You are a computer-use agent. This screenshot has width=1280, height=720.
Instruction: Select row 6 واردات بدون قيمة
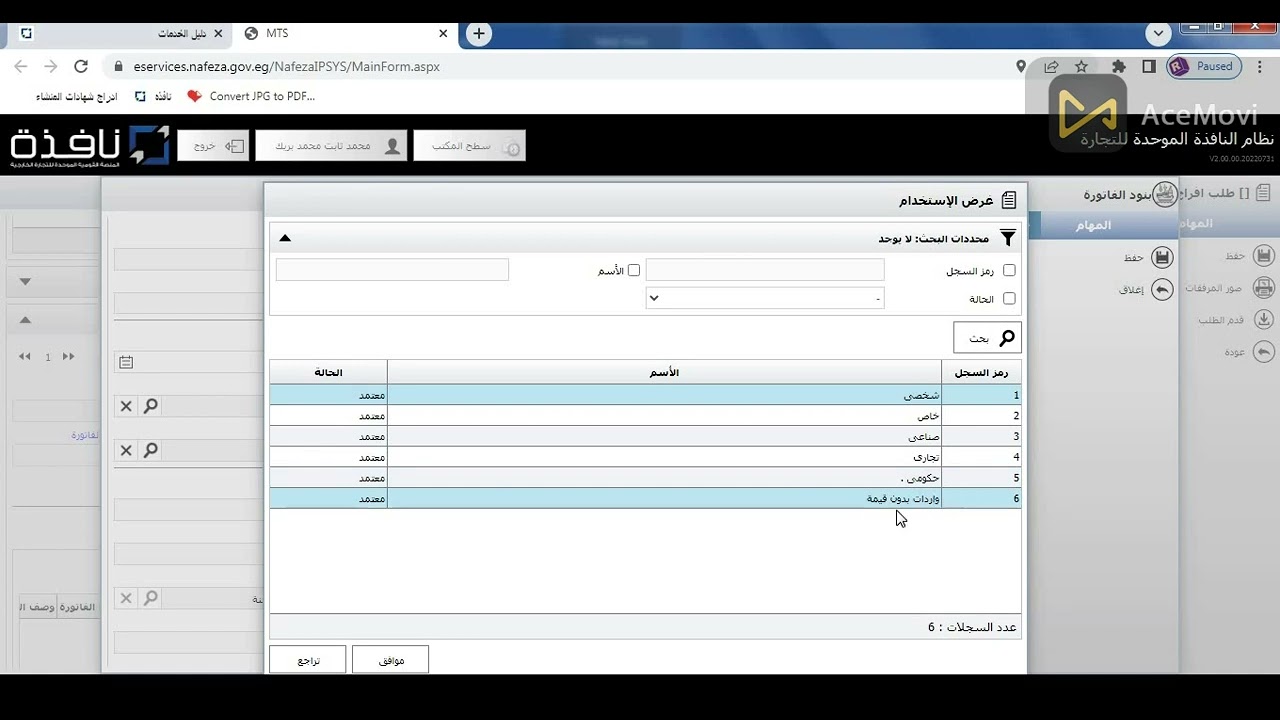click(x=645, y=498)
